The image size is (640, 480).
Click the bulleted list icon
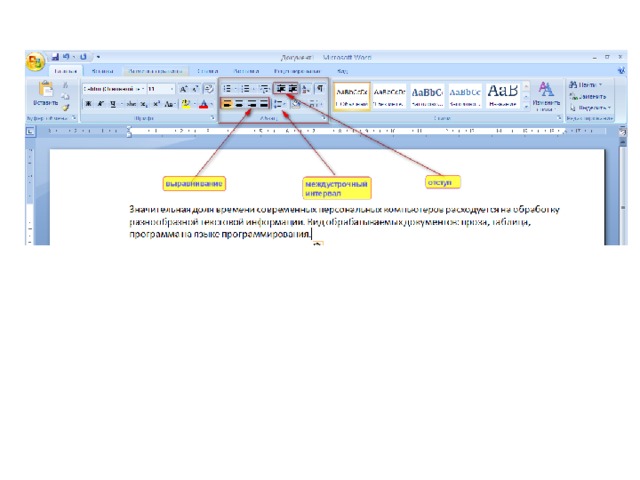[x=228, y=88]
